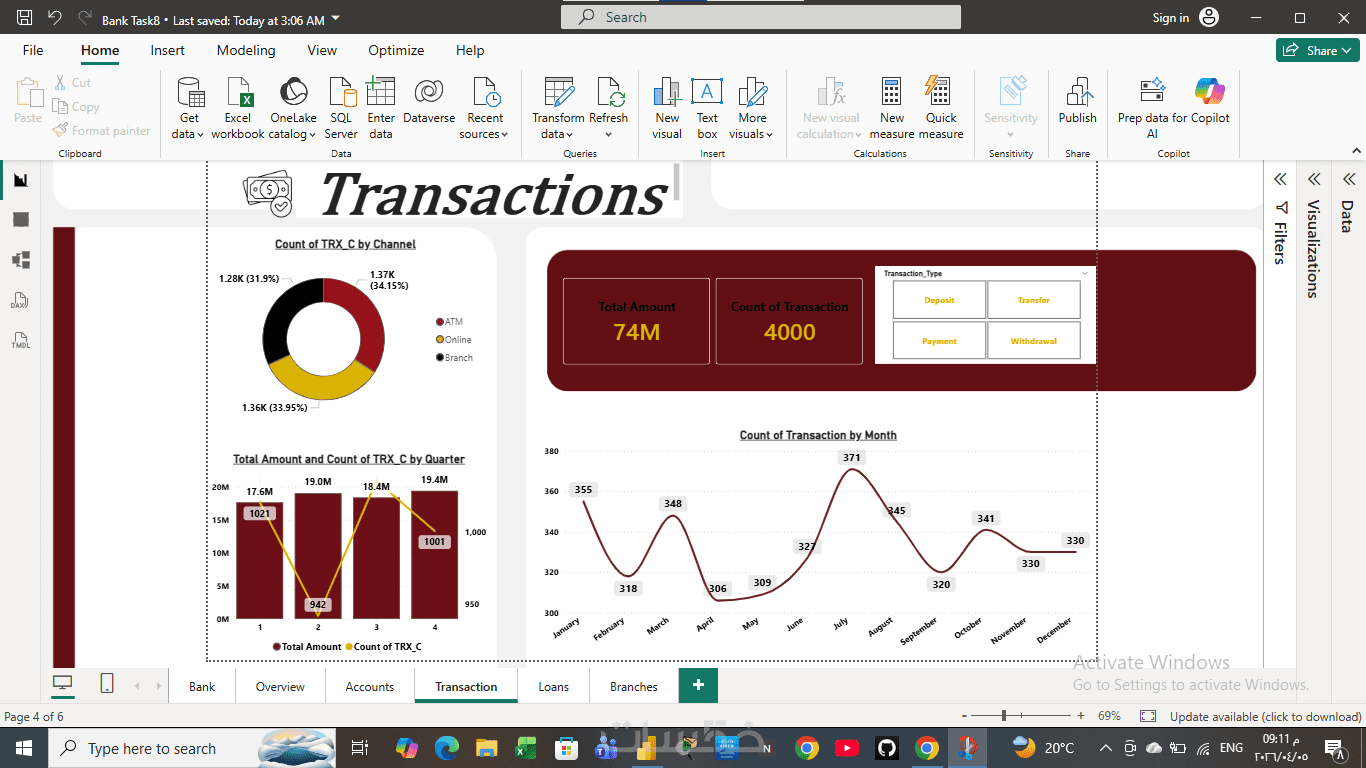Toggle the Deposit slicer button
This screenshot has width=1366, height=768.
coord(939,300)
